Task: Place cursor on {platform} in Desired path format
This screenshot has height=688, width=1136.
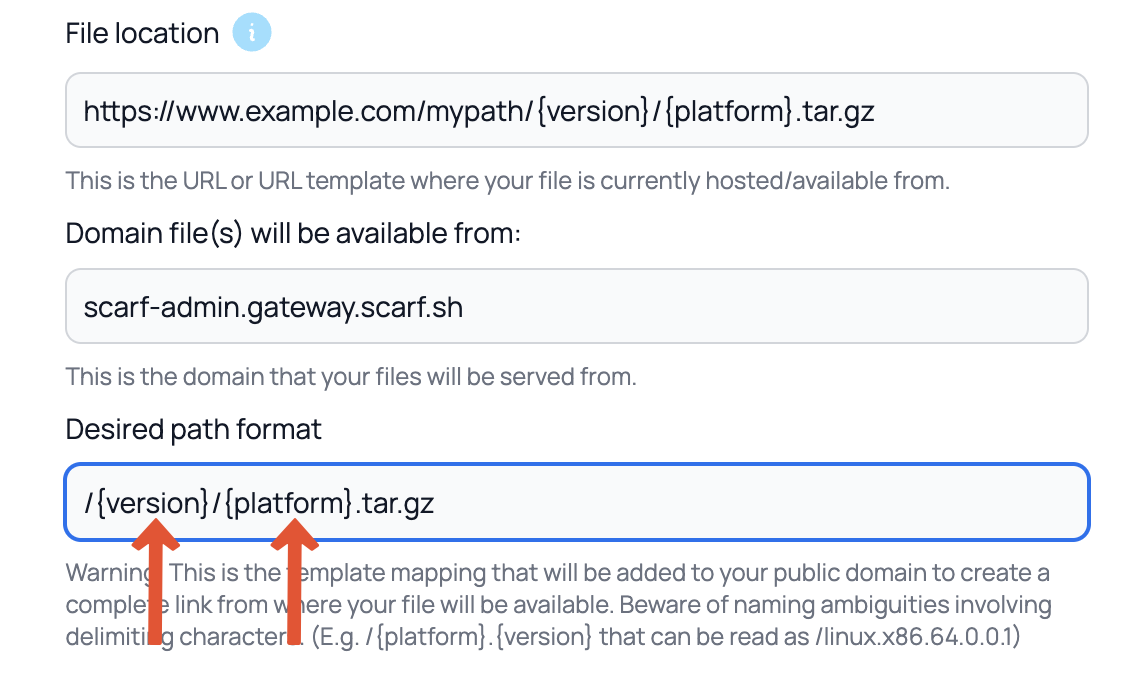Action: click(x=287, y=502)
